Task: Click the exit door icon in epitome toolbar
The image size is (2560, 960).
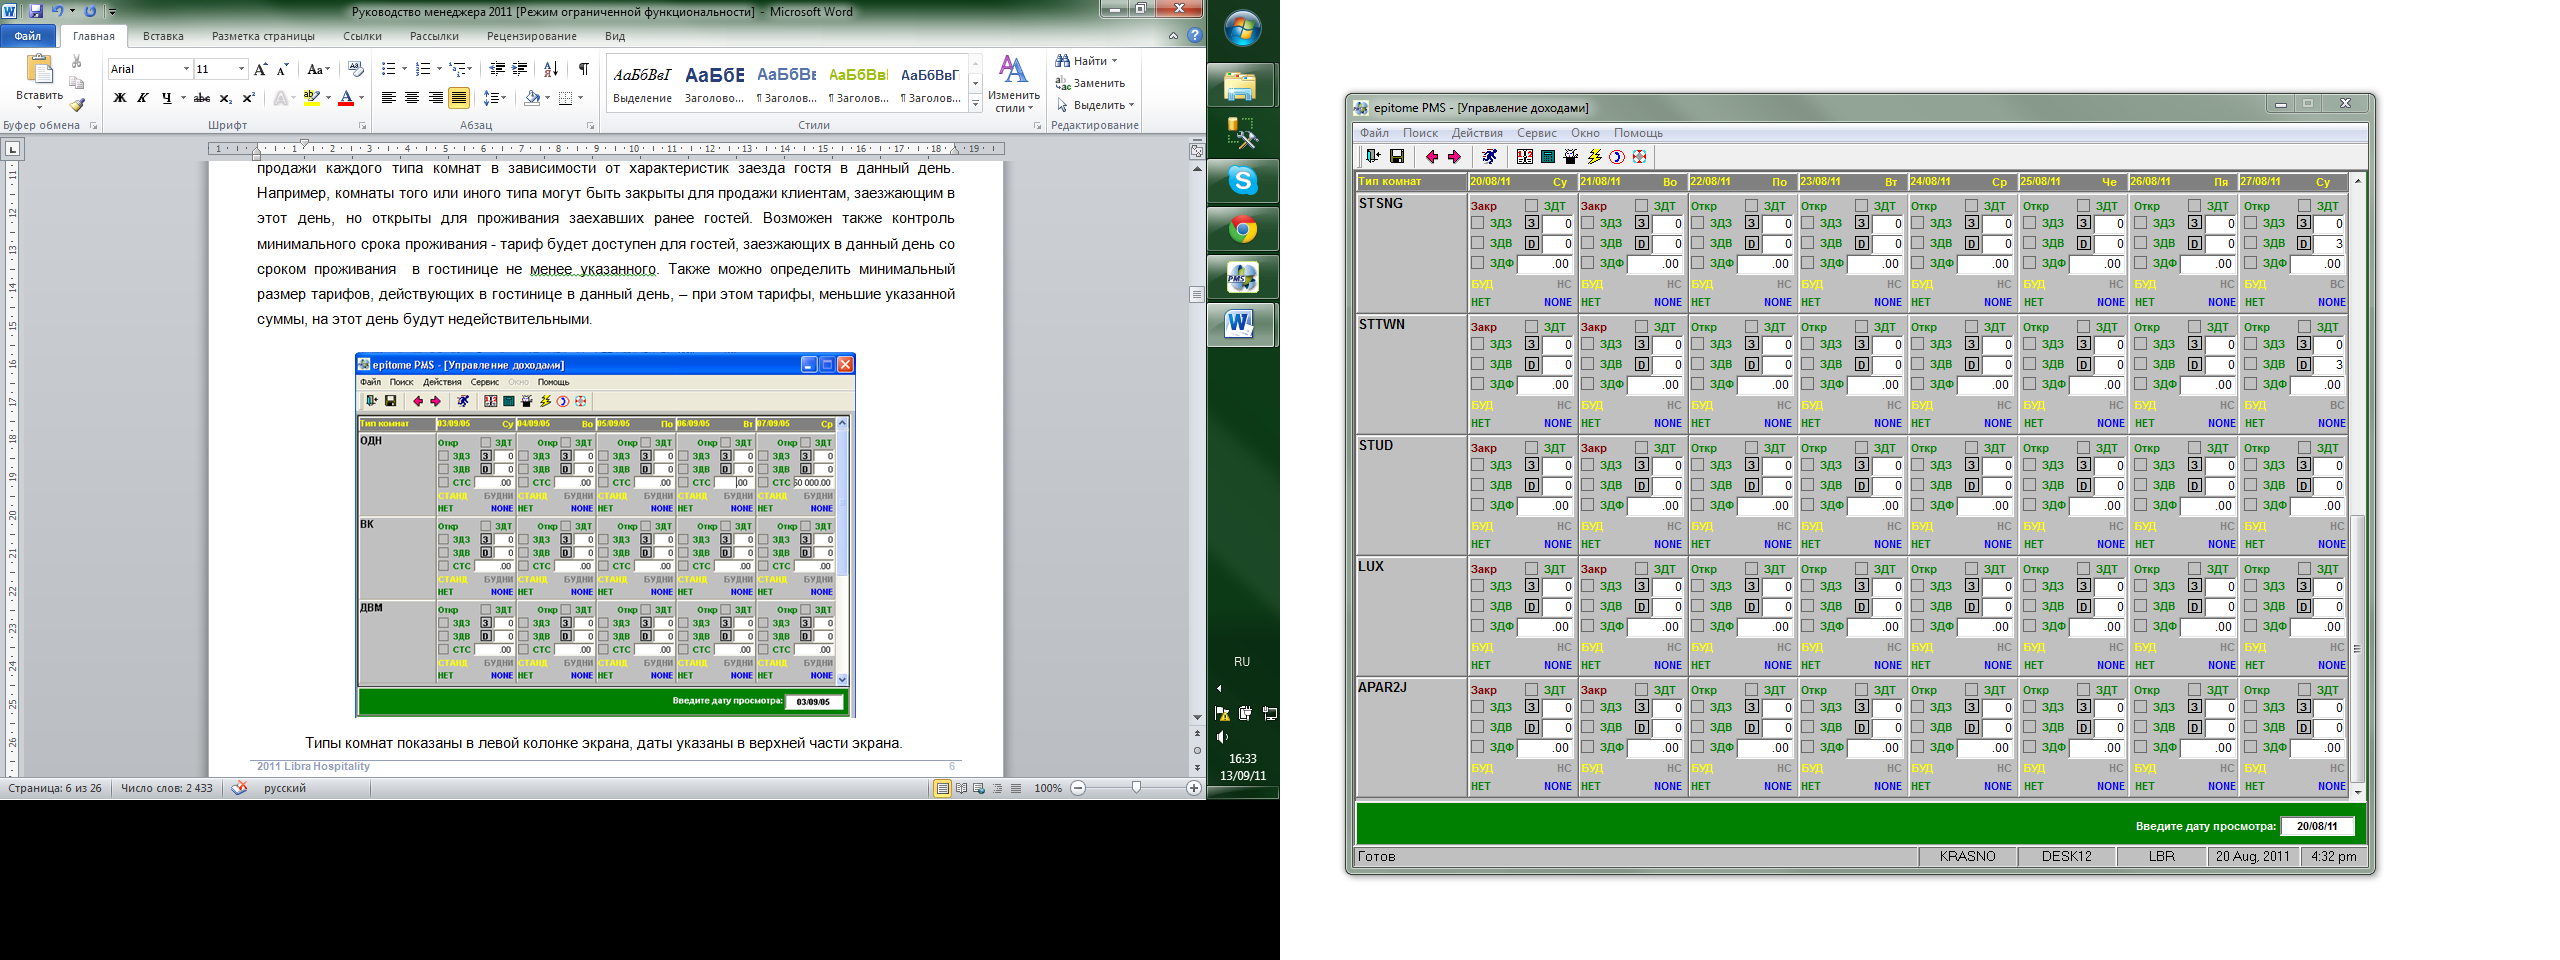Action: coord(1373,156)
